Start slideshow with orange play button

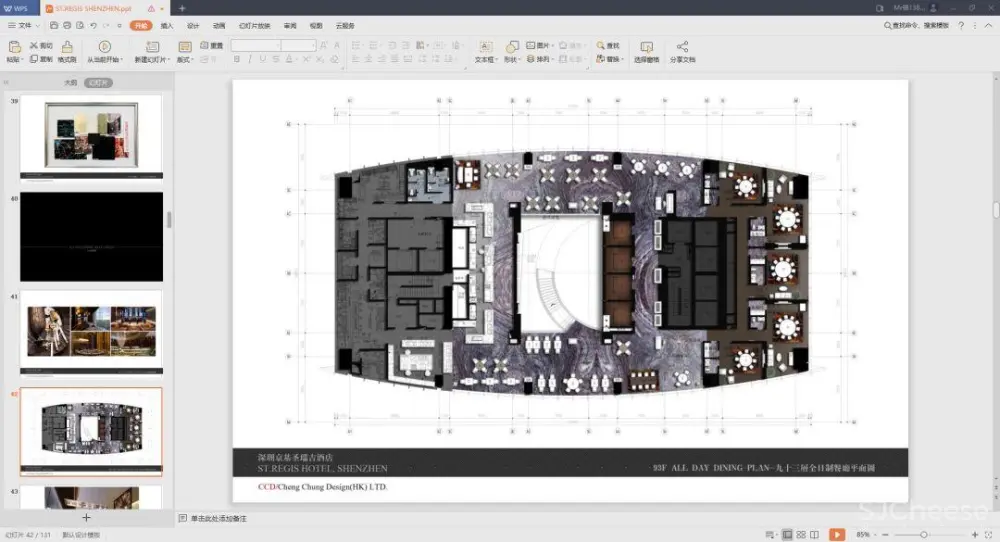coord(836,535)
